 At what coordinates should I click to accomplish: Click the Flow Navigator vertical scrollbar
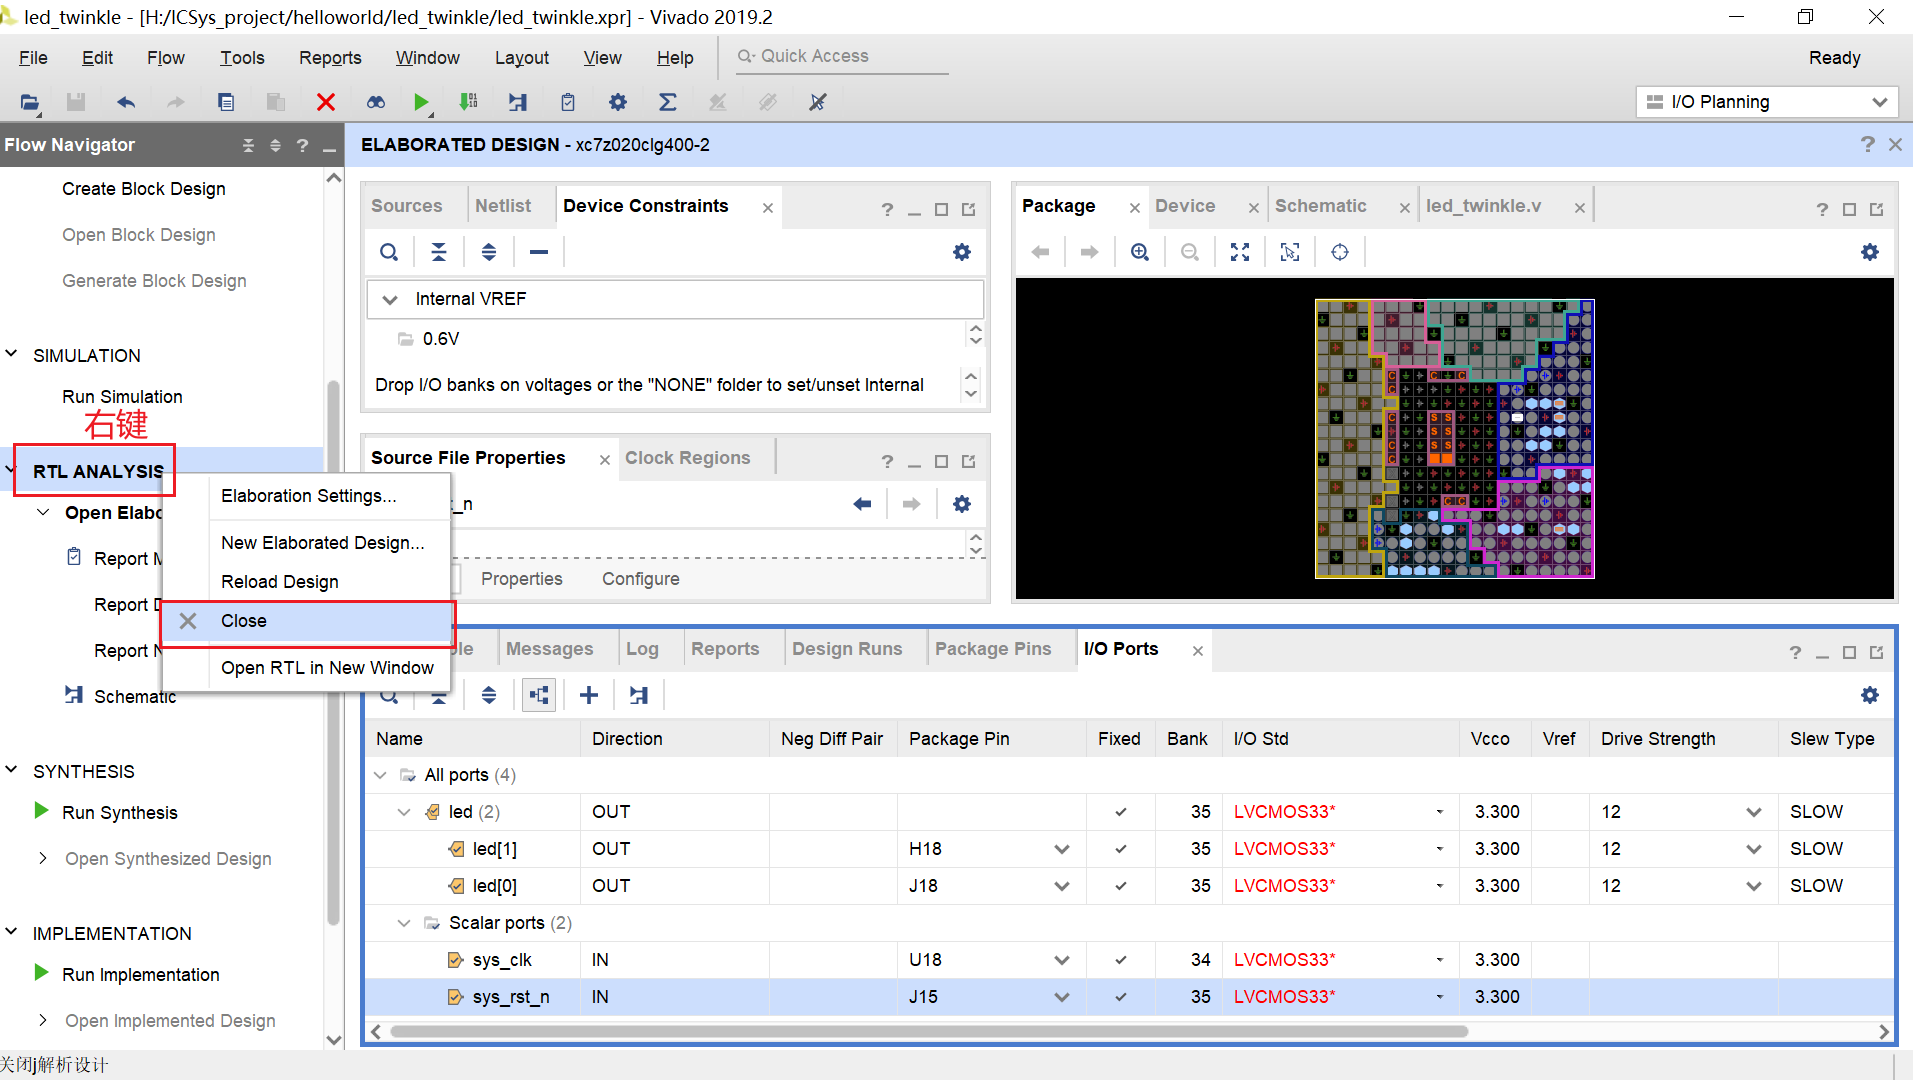pyautogui.click(x=334, y=652)
